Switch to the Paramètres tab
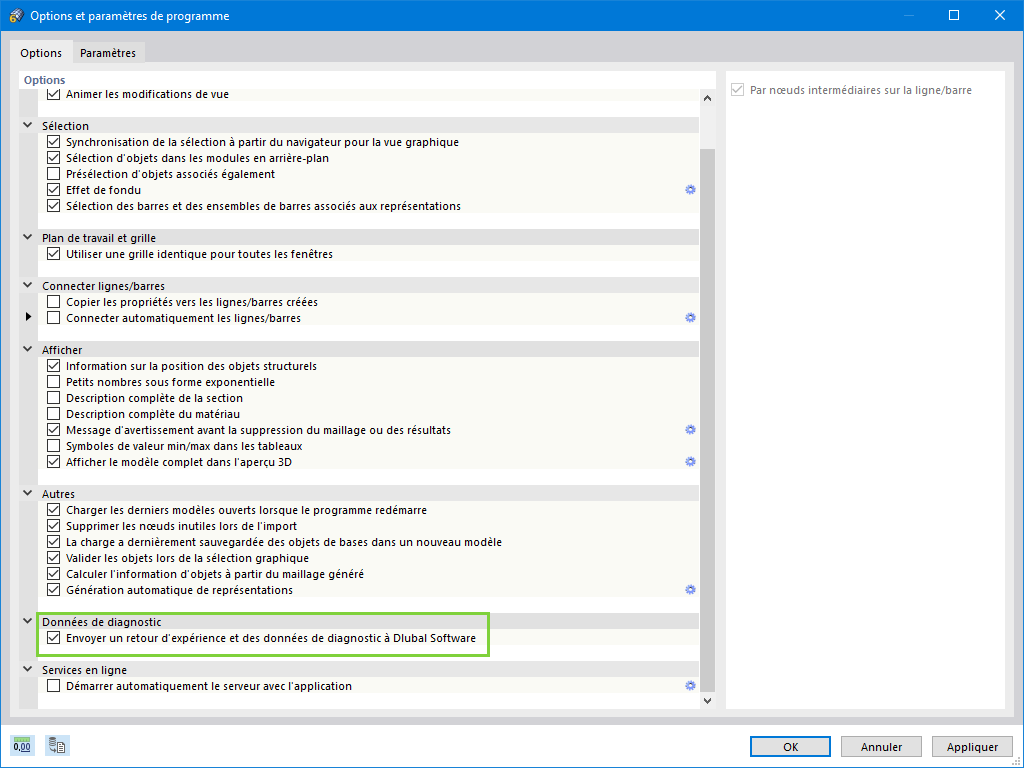The width and height of the screenshot is (1024, 768). click(x=108, y=53)
